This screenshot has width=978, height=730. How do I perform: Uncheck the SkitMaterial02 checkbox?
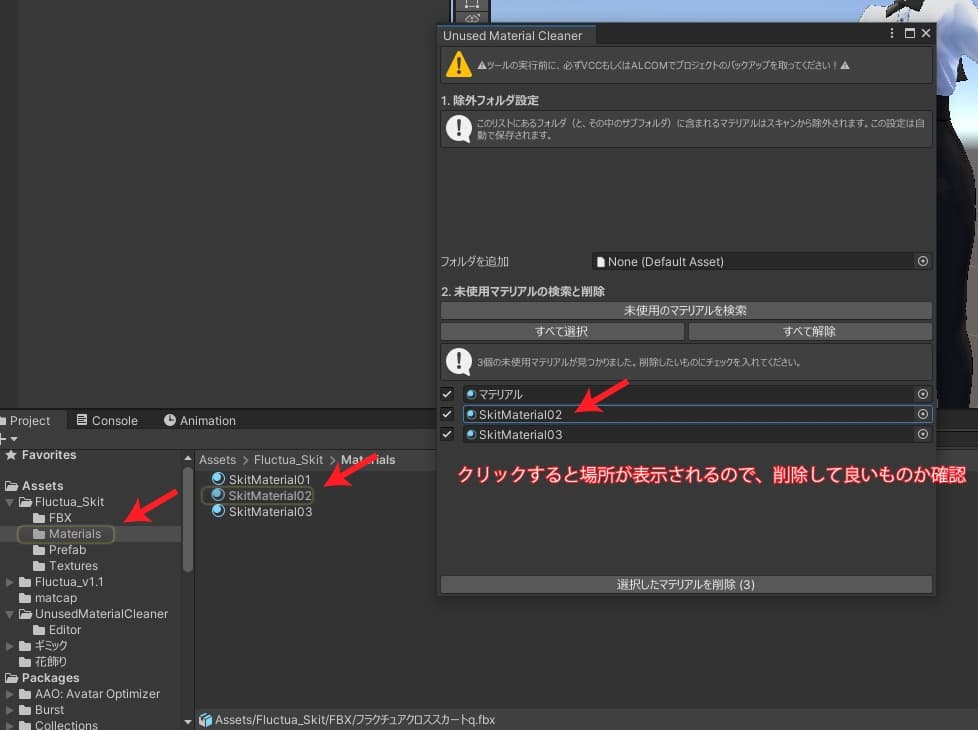point(447,414)
